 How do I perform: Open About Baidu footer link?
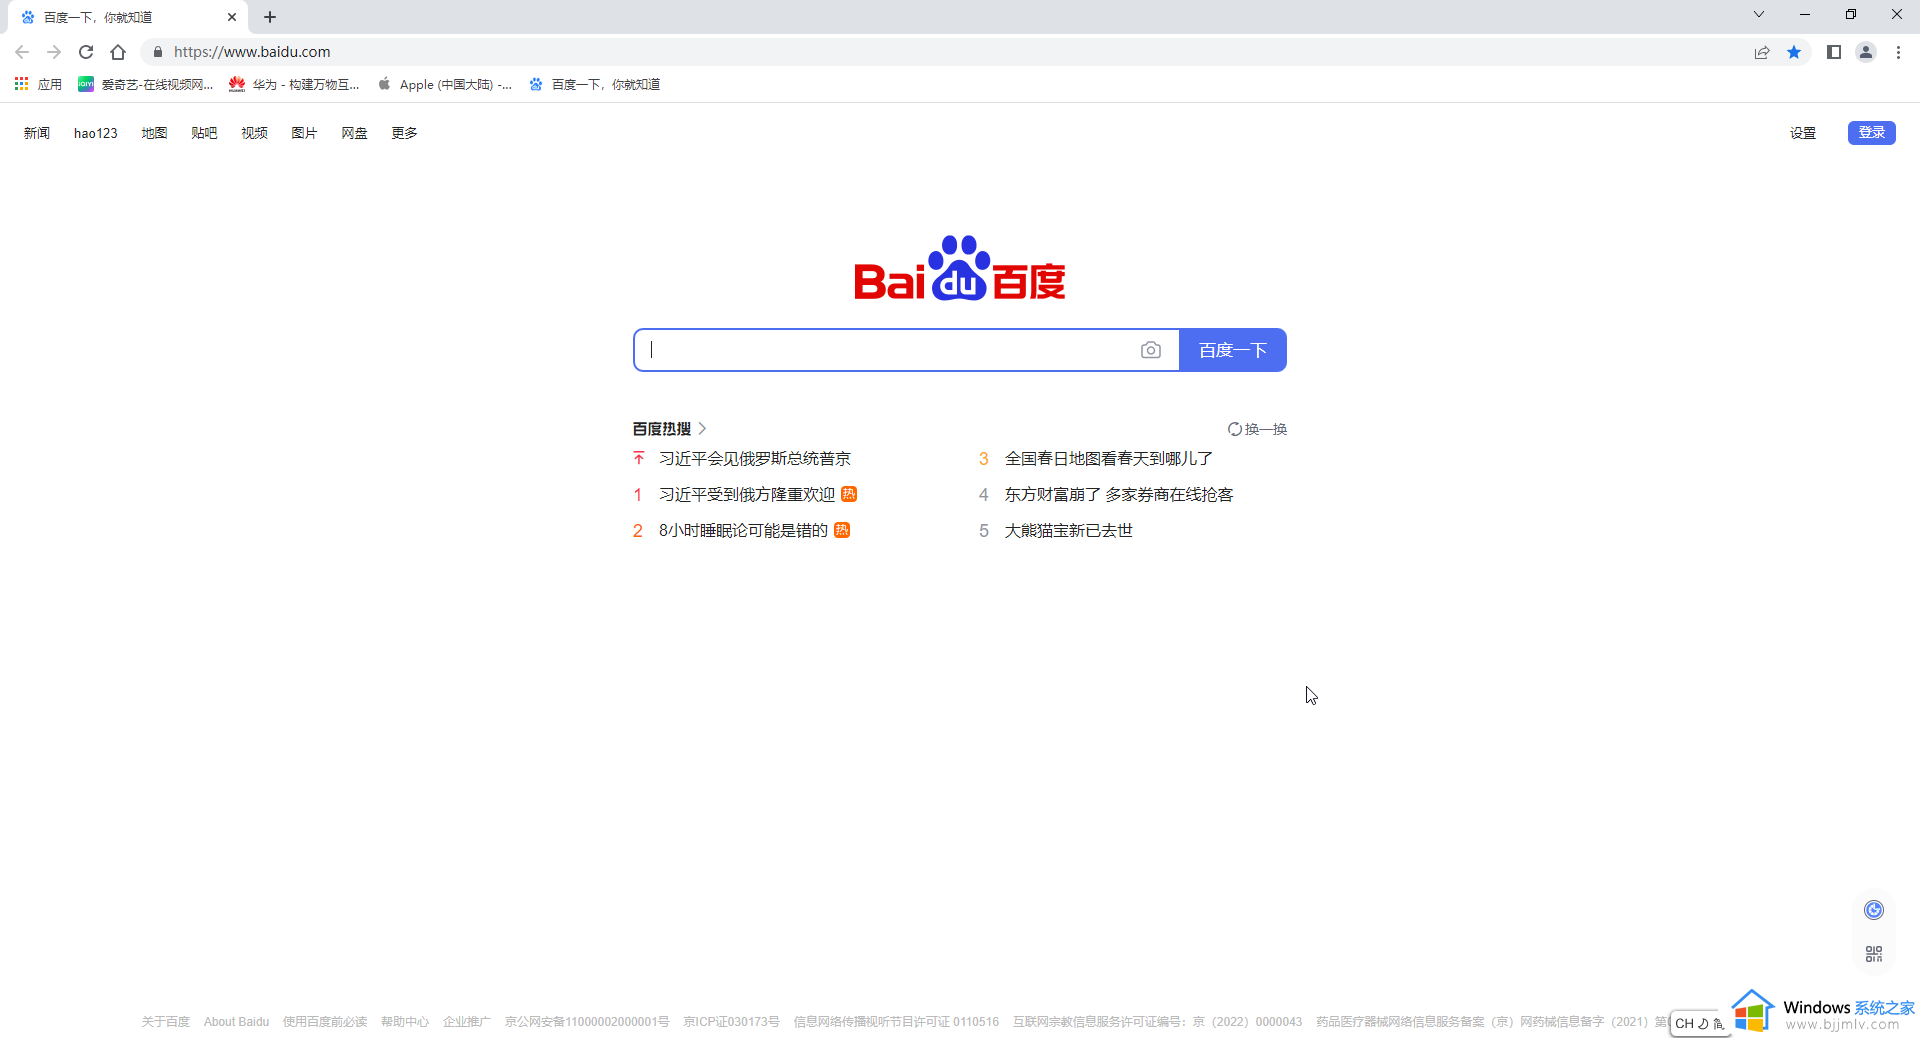236,1021
